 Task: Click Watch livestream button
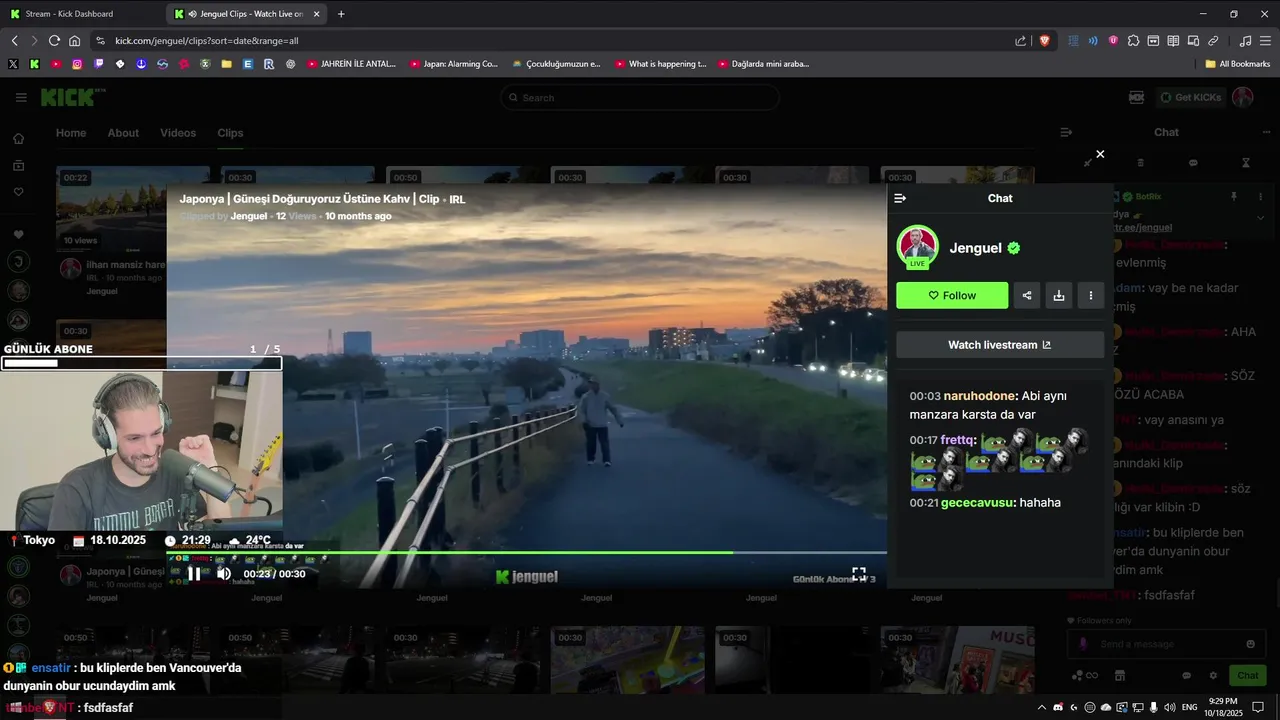[1000, 345]
